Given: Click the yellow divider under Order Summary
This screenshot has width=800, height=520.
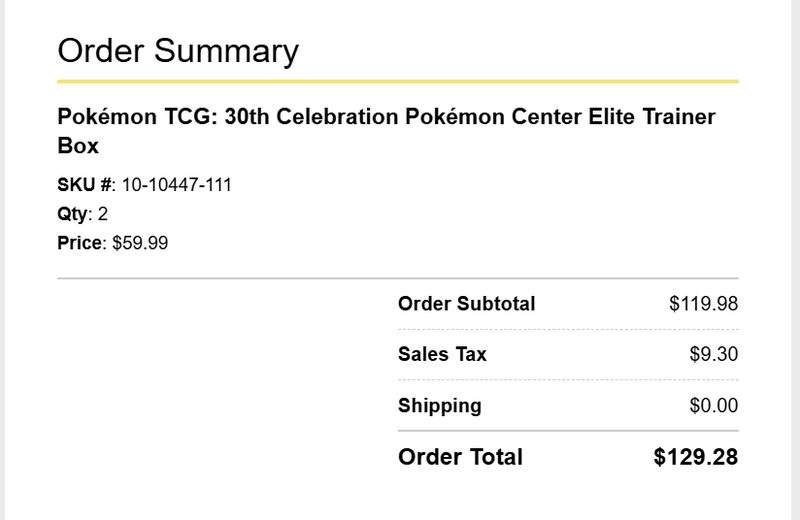Looking at the screenshot, I should [398, 81].
